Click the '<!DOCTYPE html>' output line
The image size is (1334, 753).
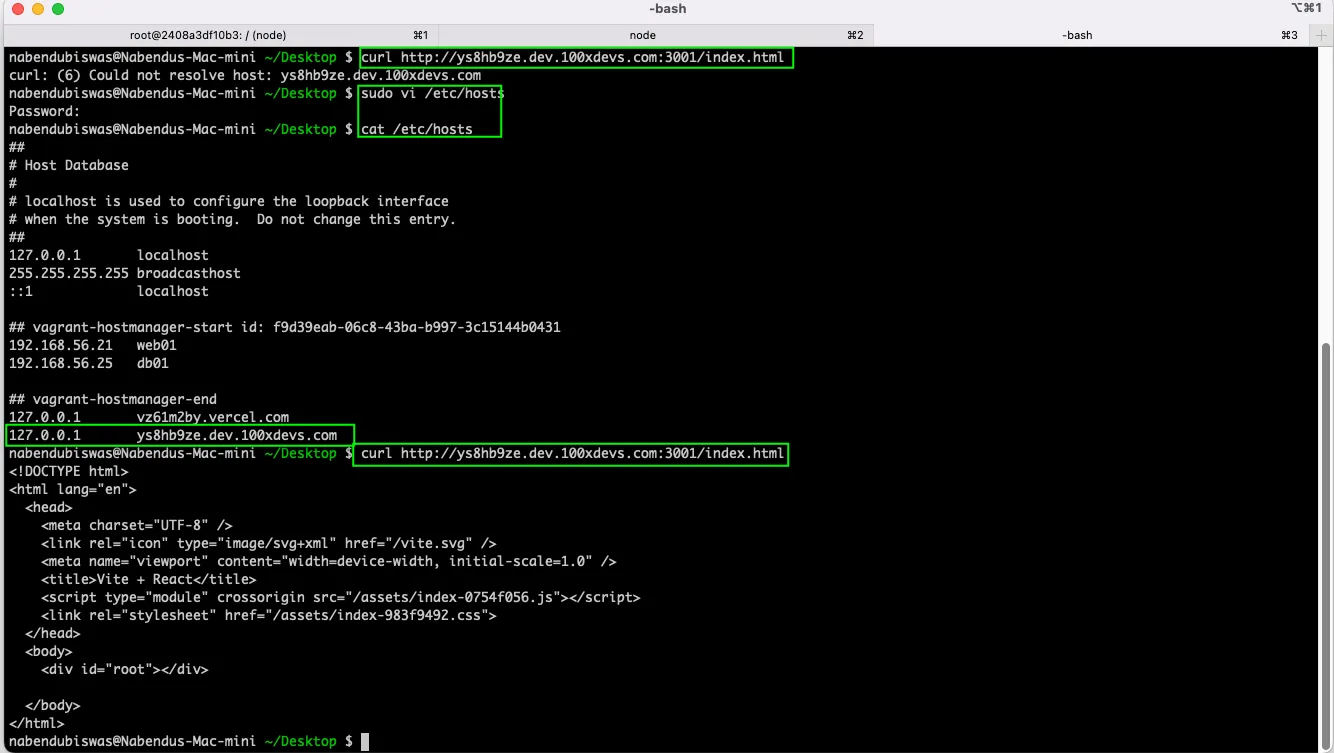pyautogui.click(x=68, y=471)
